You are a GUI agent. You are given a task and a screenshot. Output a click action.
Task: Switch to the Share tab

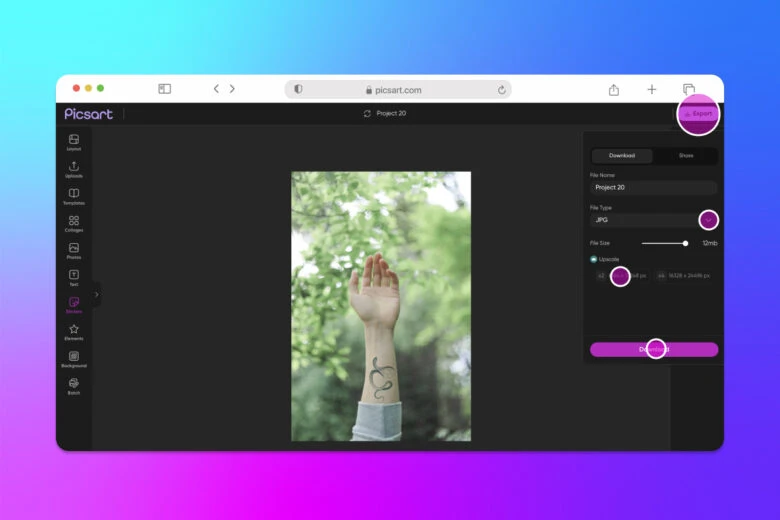click(685, 156)
